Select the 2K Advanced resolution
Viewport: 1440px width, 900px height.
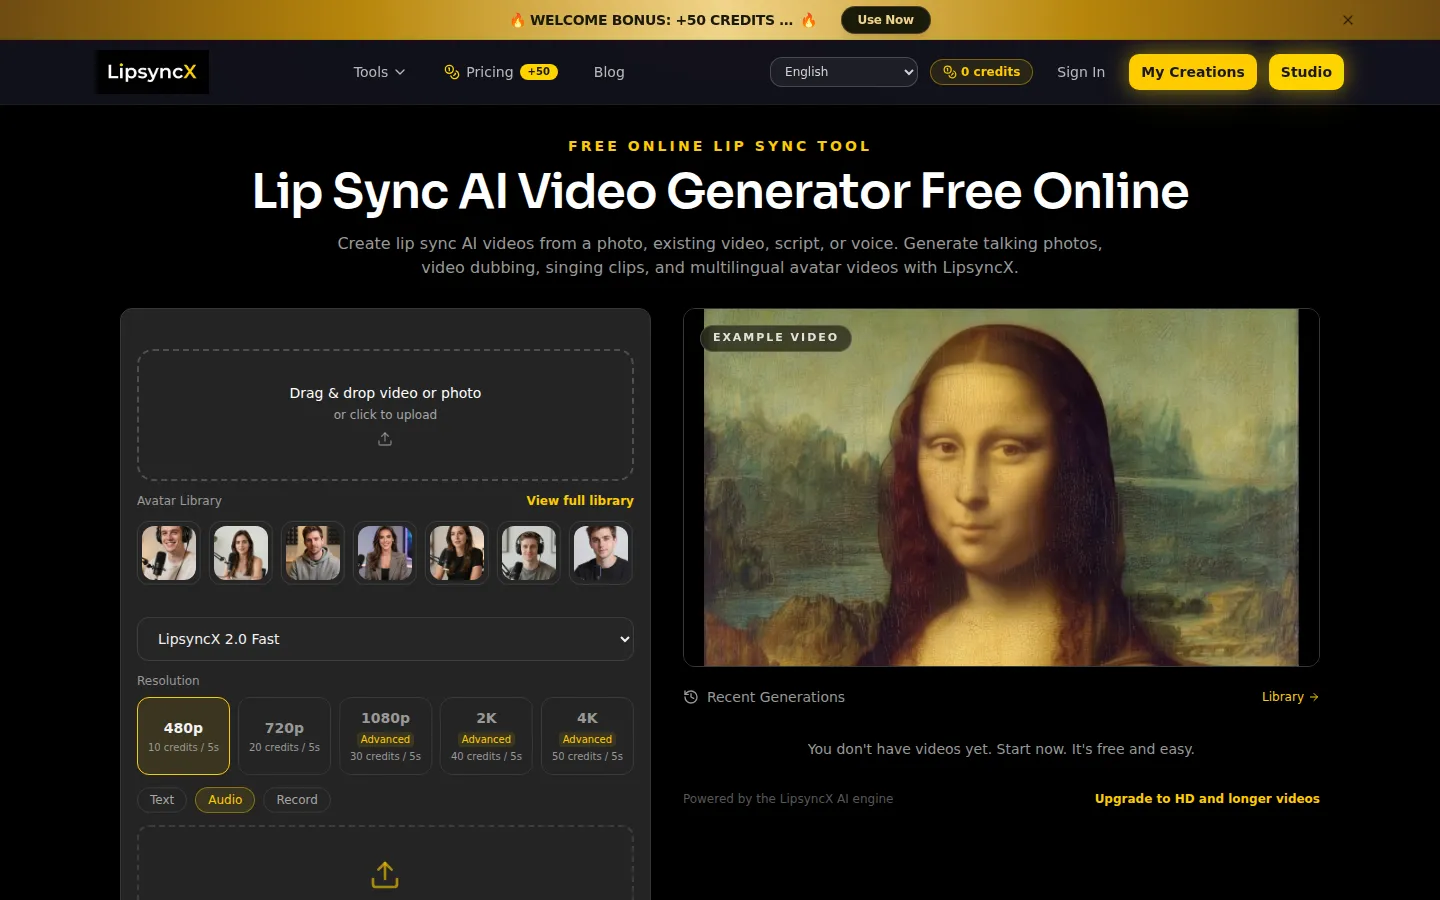tap(486, 736)
